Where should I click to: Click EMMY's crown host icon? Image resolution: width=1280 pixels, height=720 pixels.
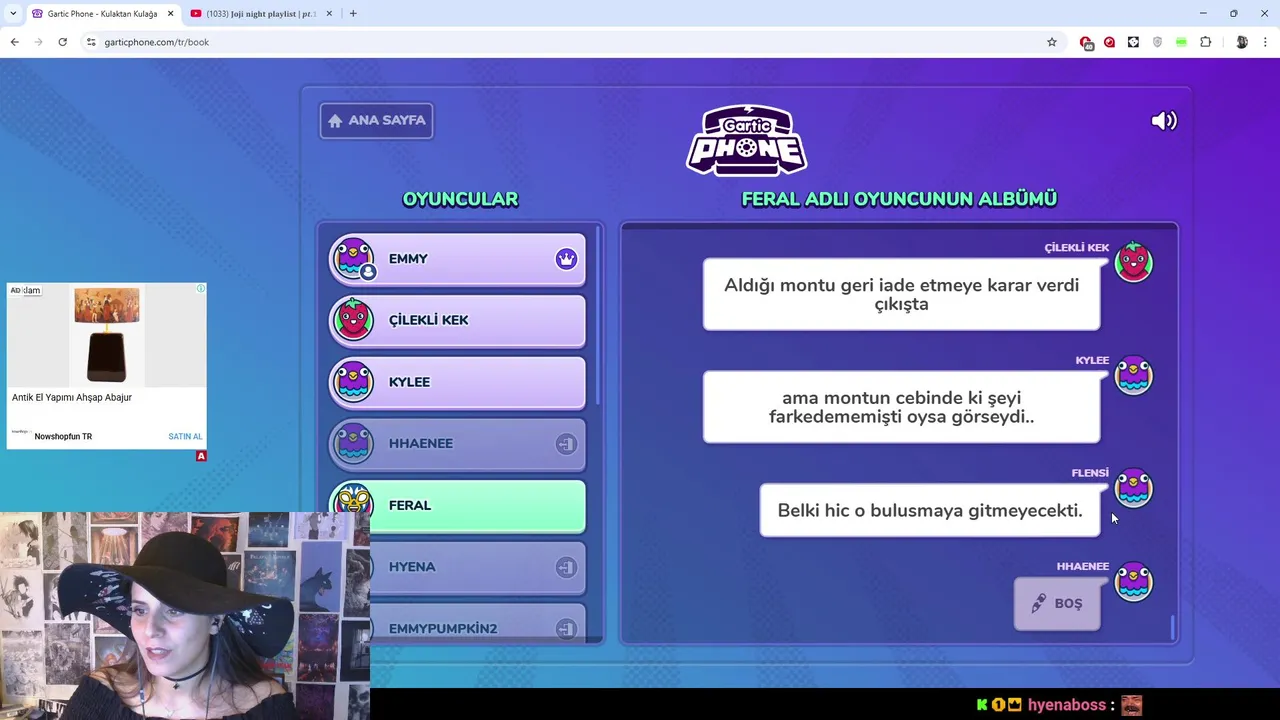566,259
